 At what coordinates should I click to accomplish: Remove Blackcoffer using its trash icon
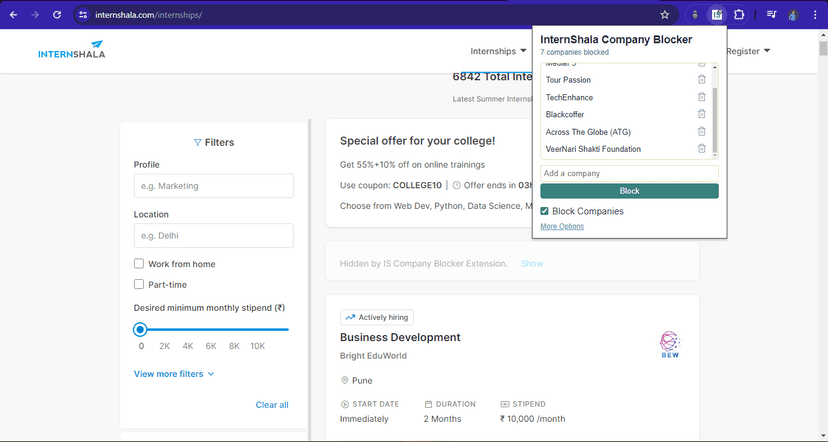[x=701, y=114]
